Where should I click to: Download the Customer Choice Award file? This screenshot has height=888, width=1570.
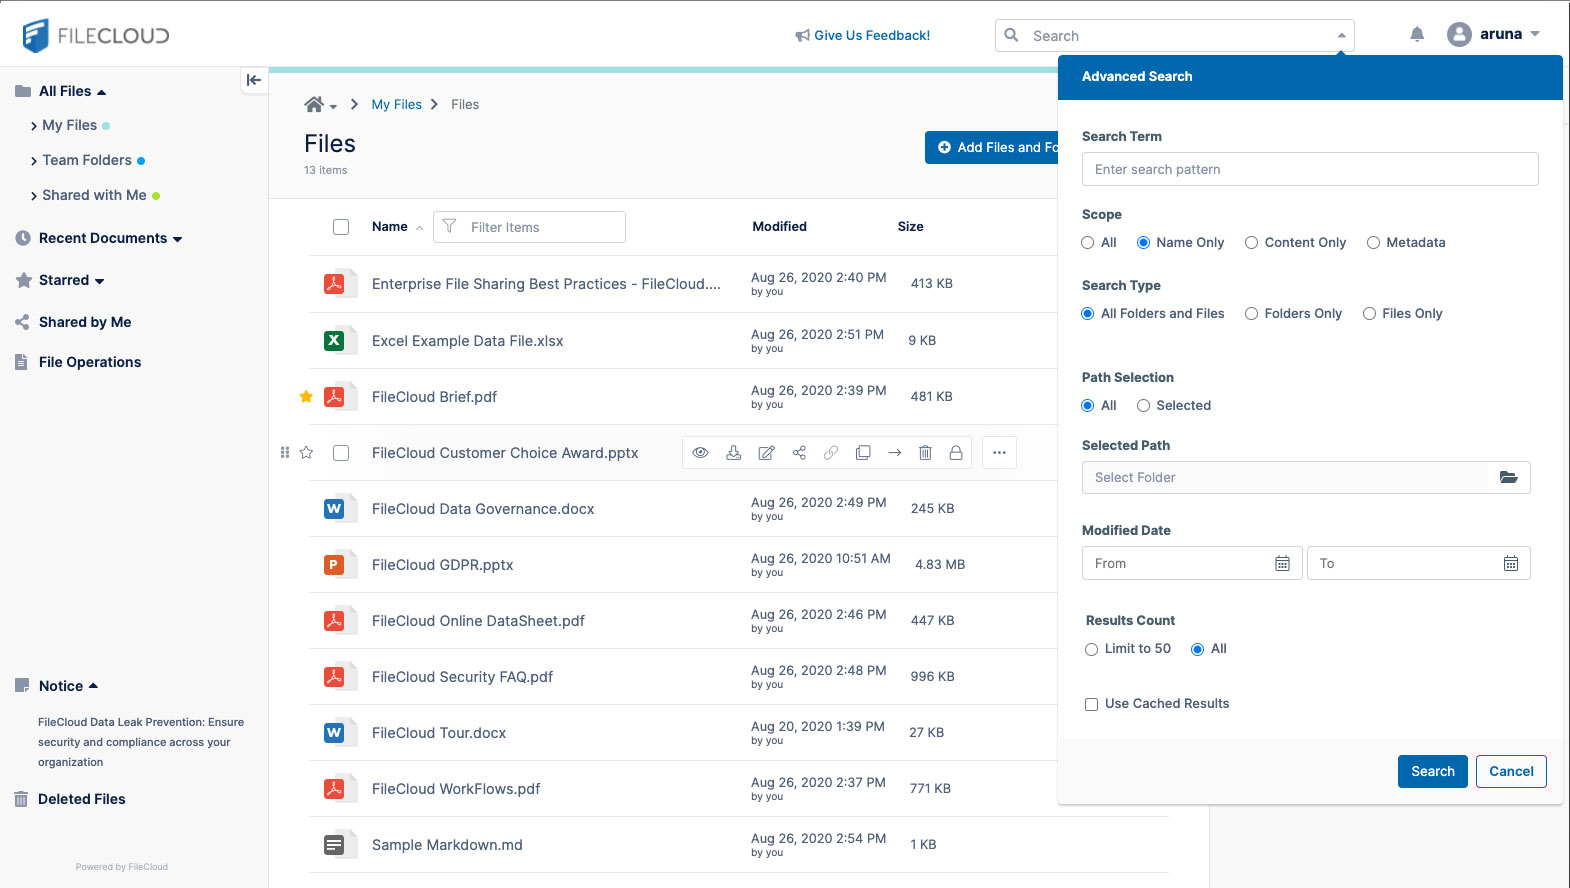pyautogui.click(x=733, y=453)
